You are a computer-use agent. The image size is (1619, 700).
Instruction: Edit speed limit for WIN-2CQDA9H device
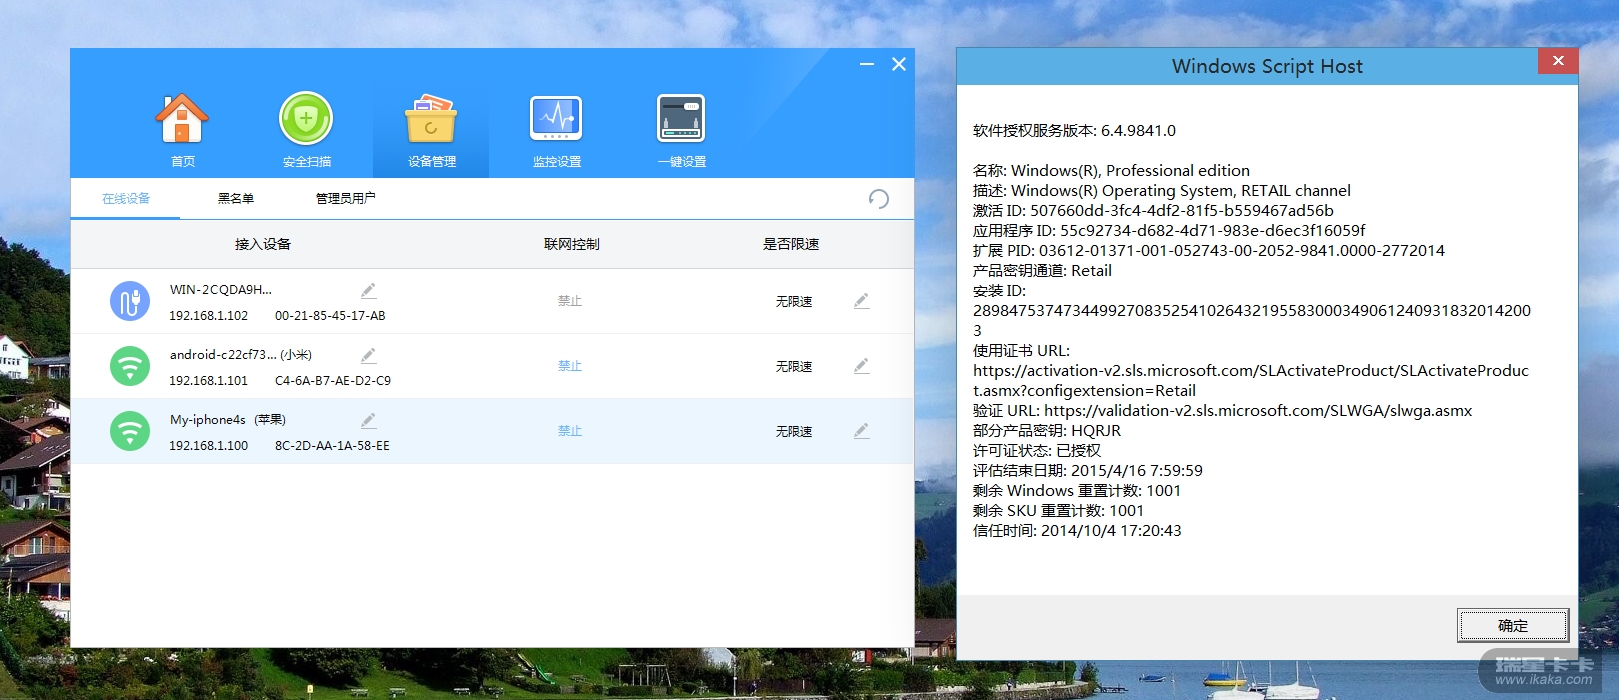(x=861, y=301)
